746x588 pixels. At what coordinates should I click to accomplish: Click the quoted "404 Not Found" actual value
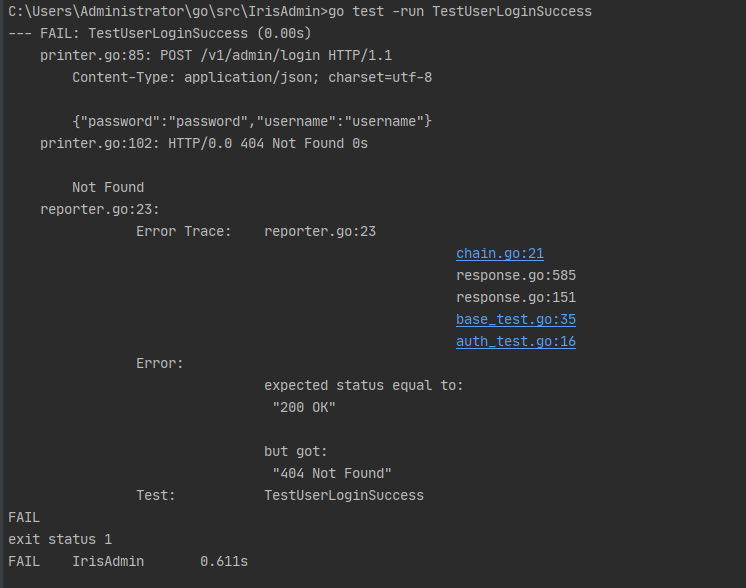[x=332, y=473]
